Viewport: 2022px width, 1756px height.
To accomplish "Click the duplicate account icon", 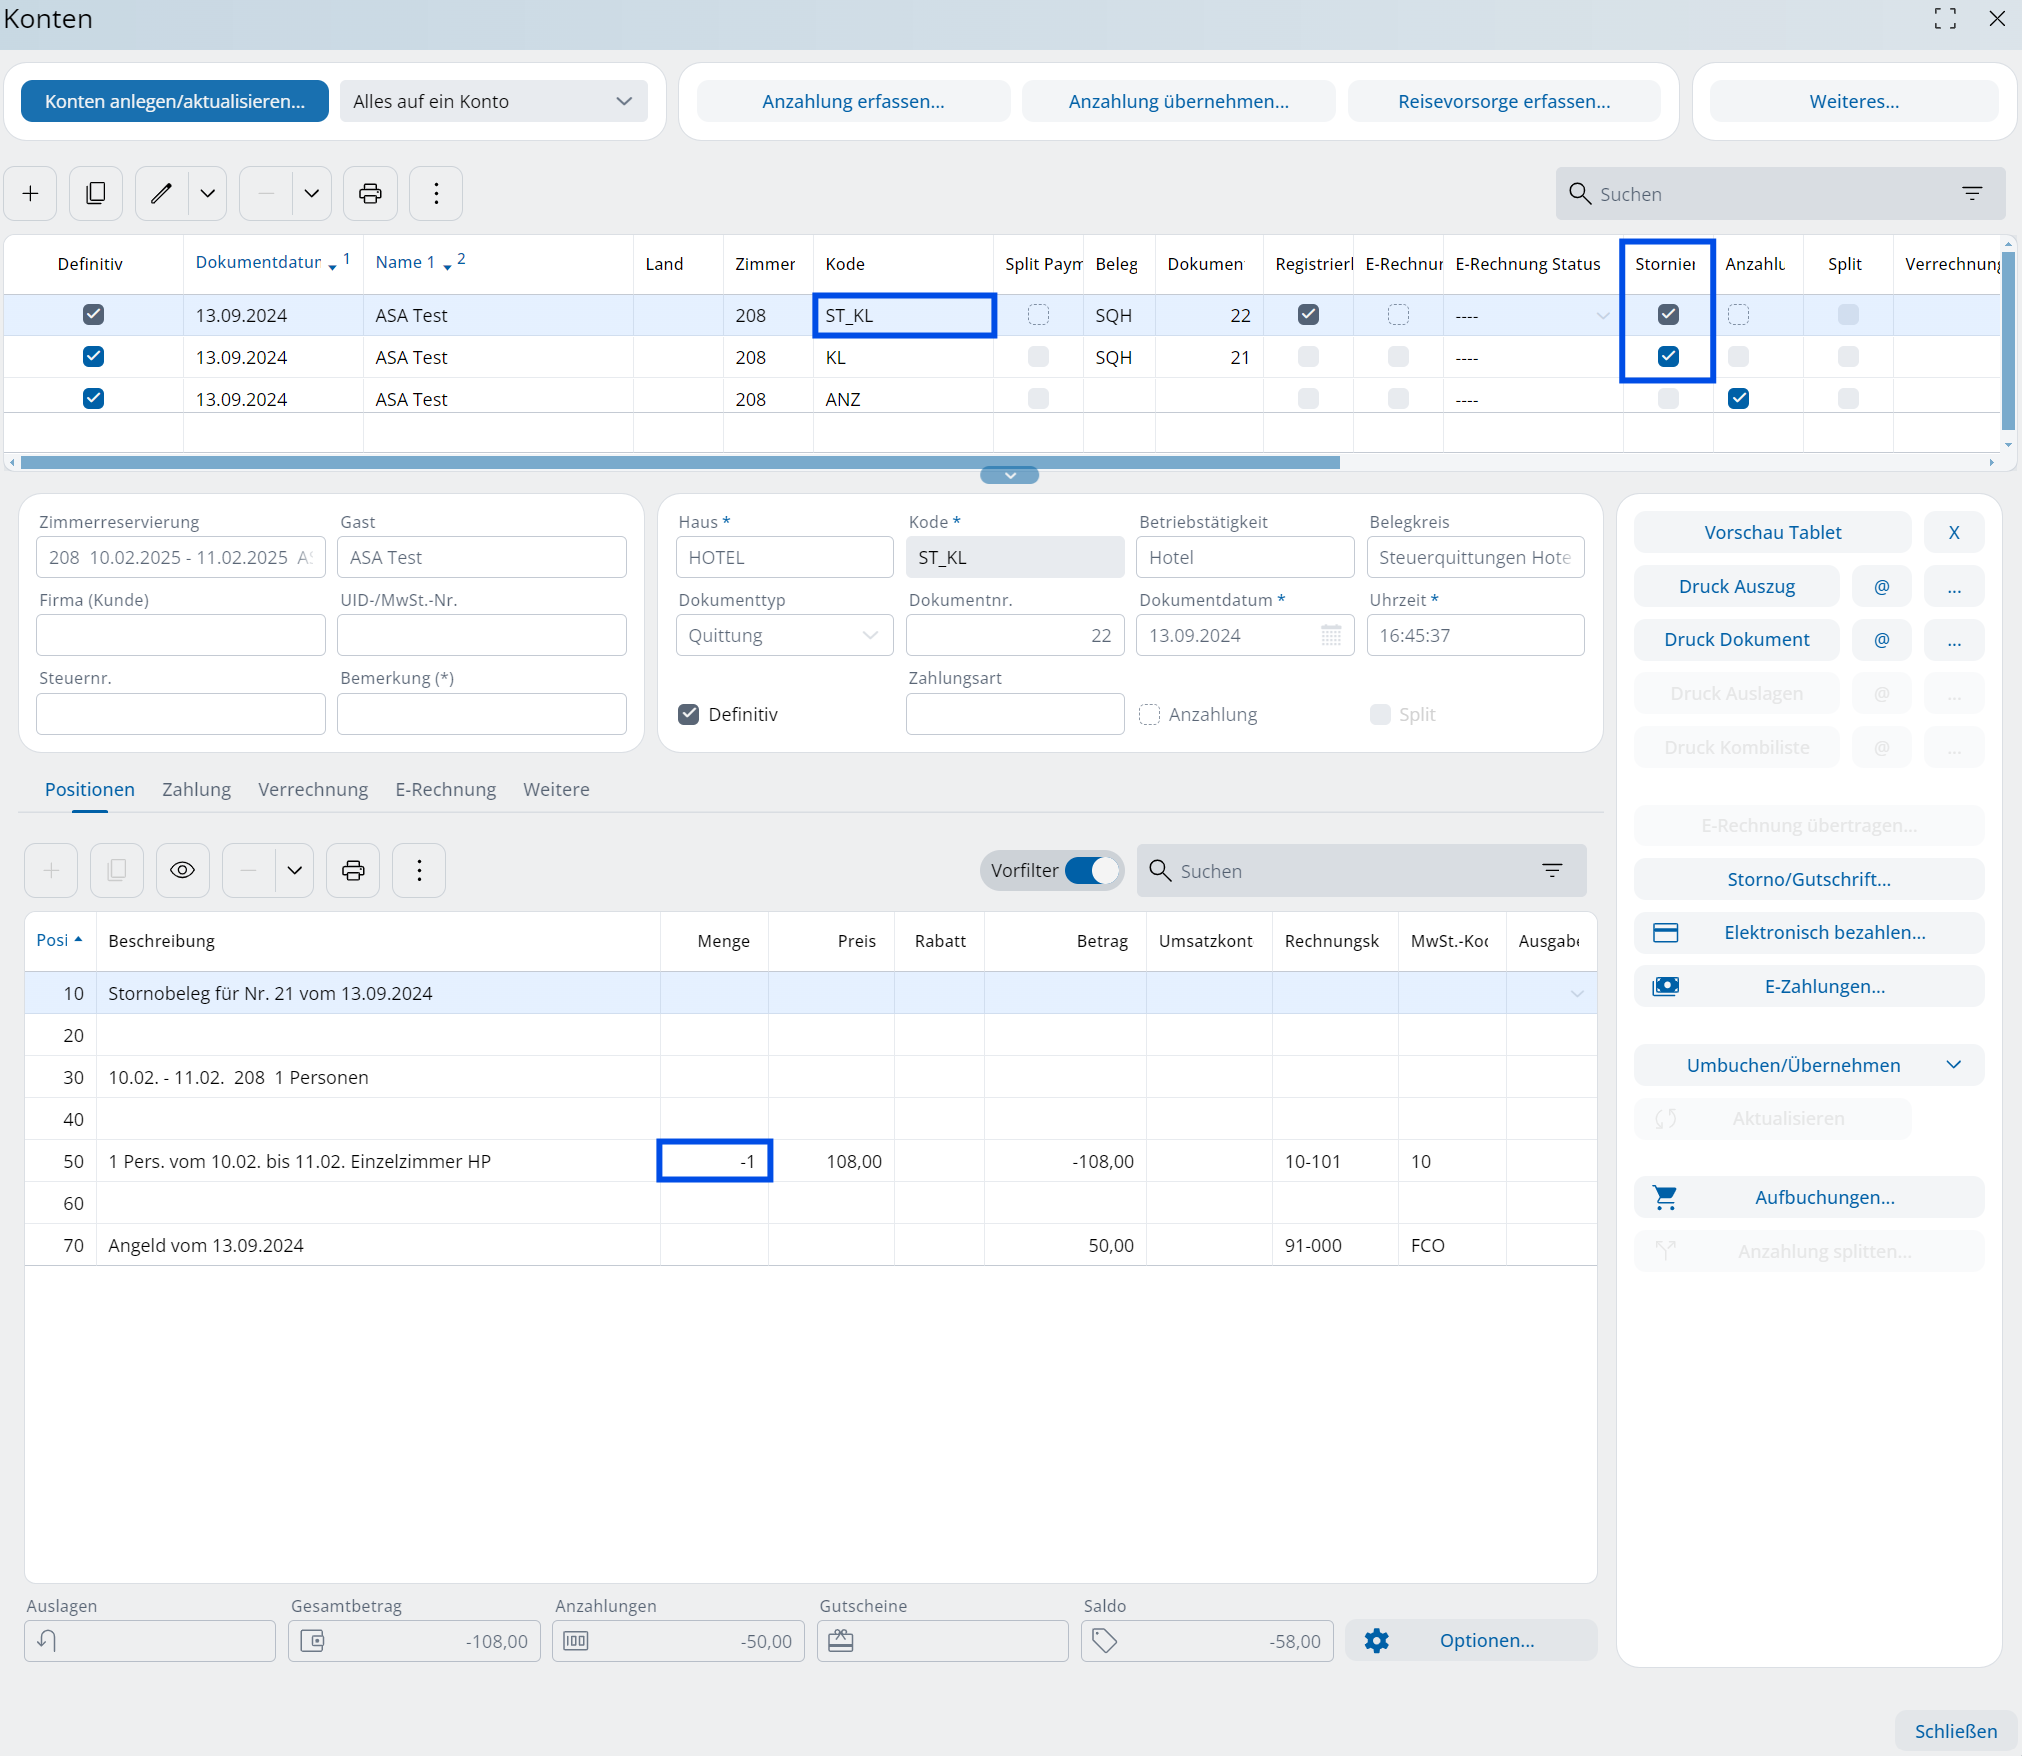I will coord(96,193).
